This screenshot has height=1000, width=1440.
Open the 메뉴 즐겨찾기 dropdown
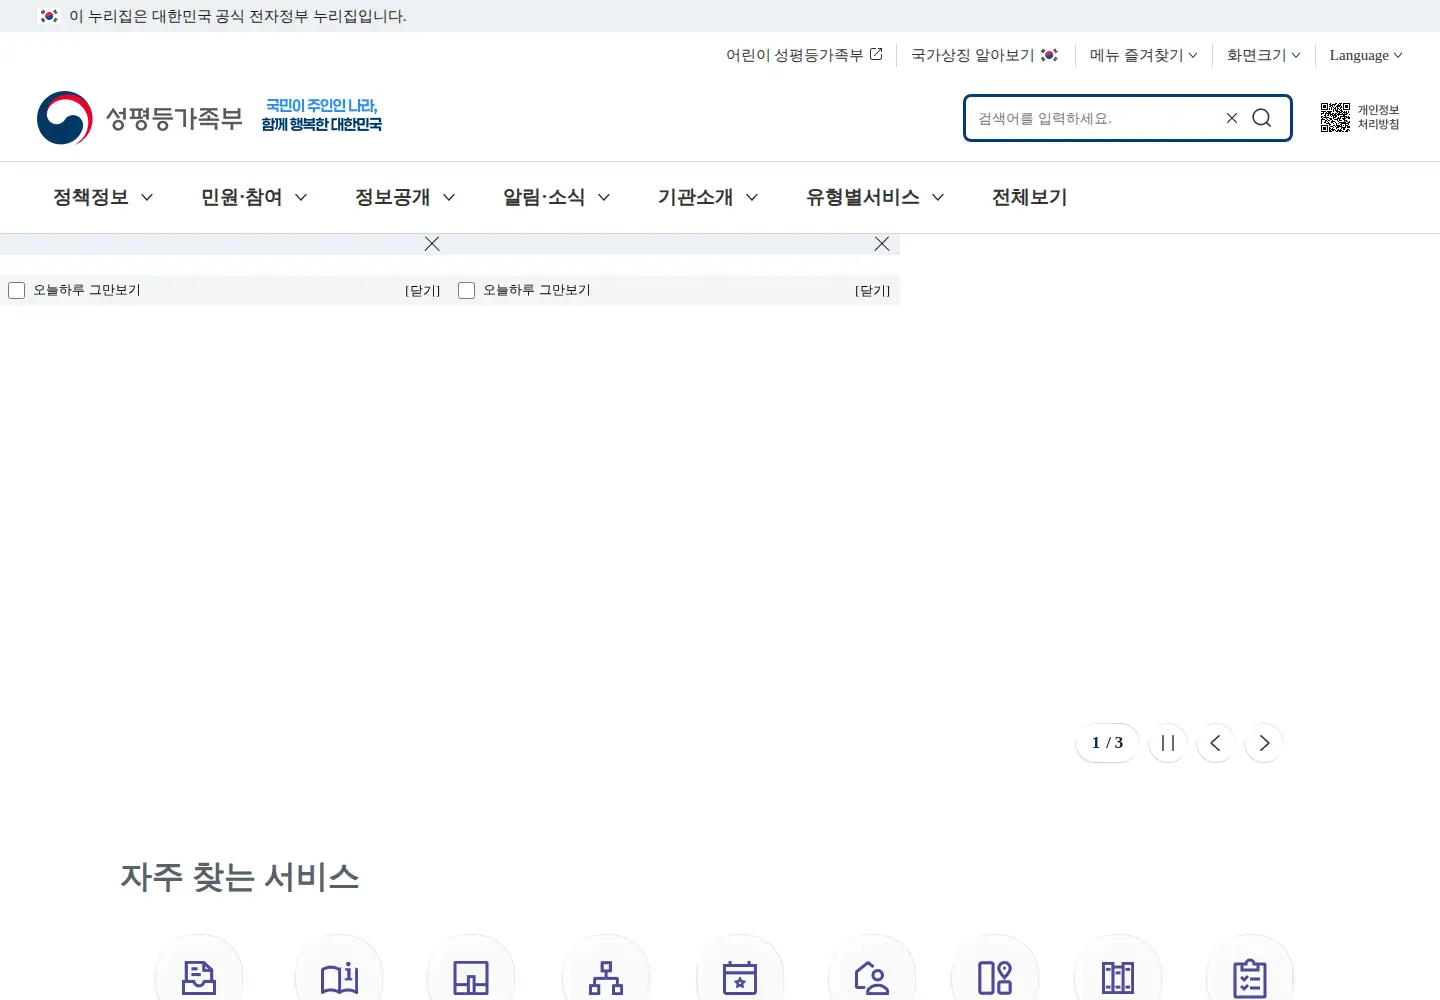1144,55
